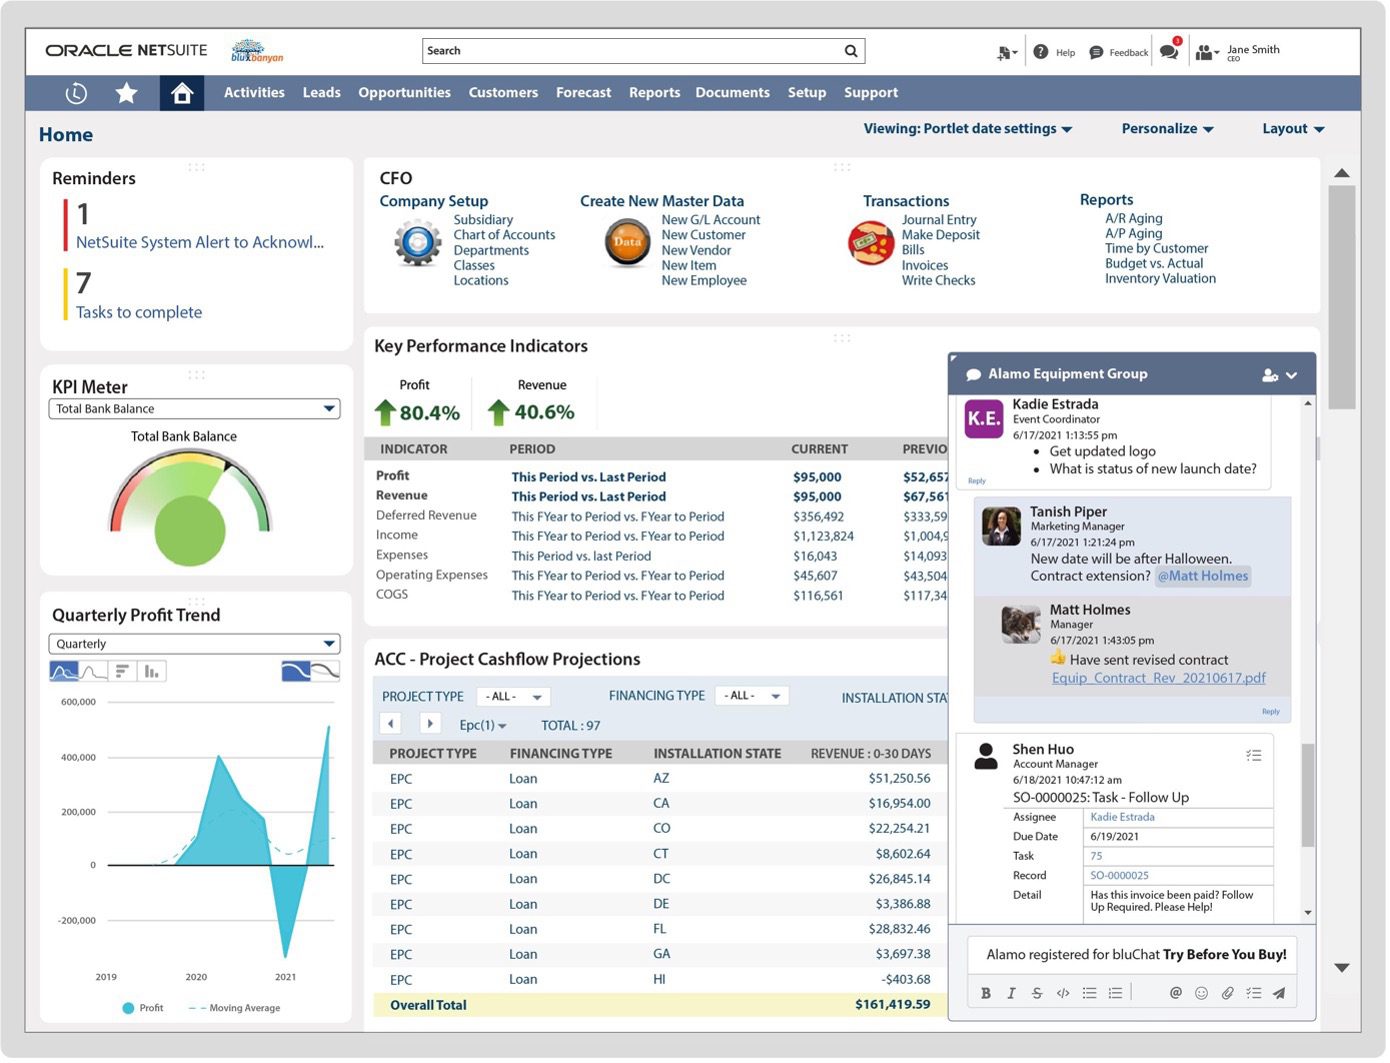Click the Shortcuts star icon
This screenshot has width=1390, height=1063.
coord(126,93)
